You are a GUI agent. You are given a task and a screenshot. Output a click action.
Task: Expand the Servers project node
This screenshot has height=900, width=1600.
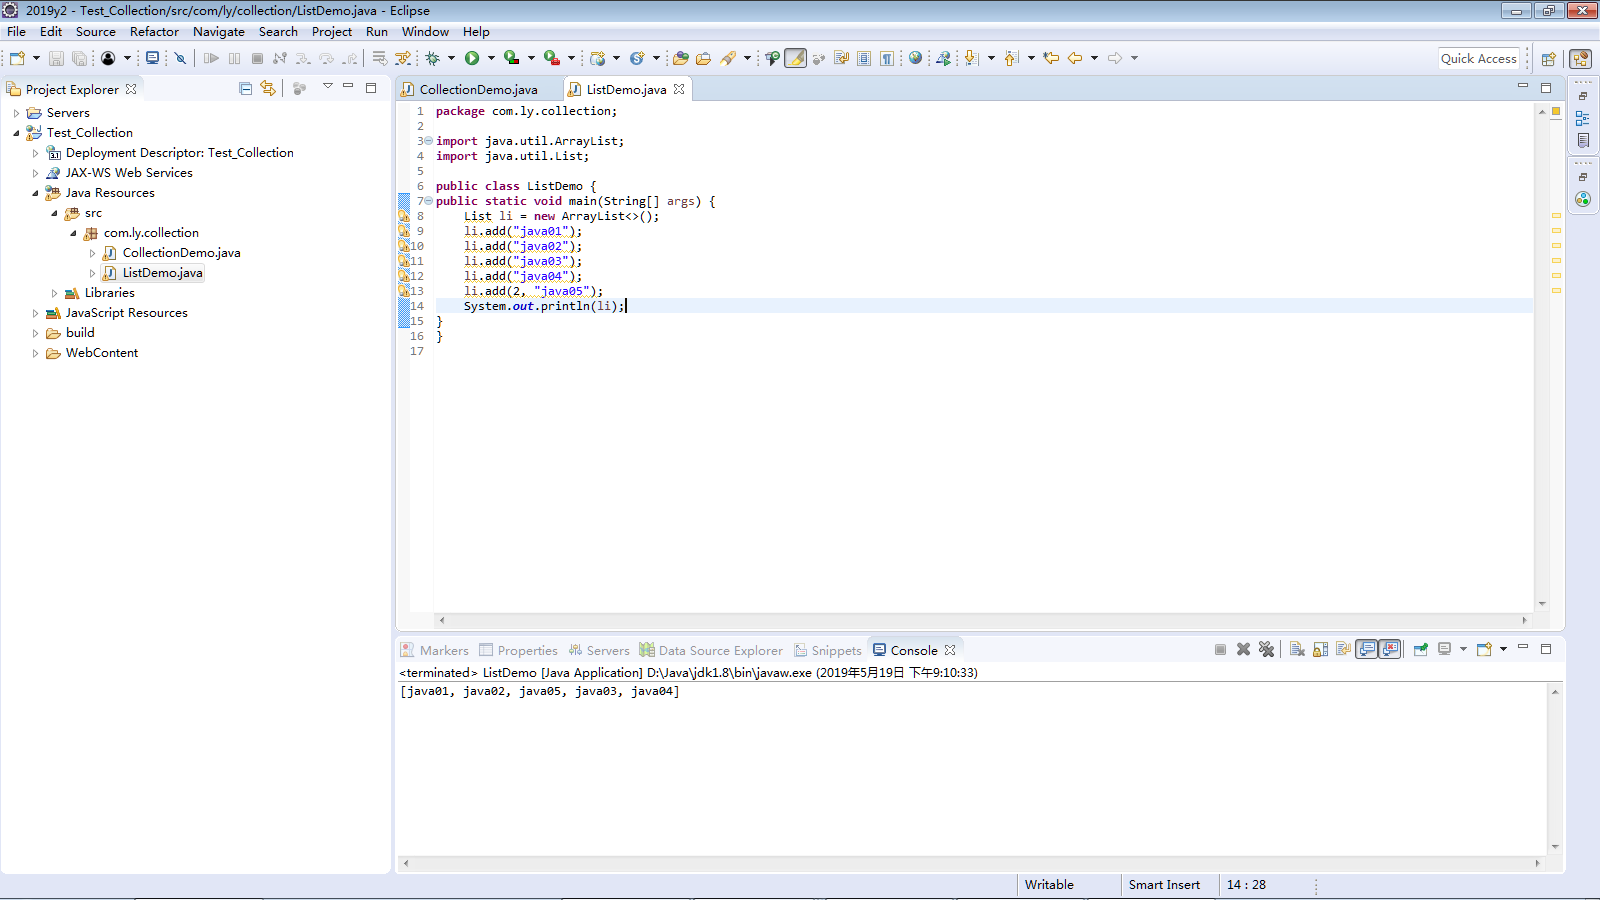click(x=16, y=113)
